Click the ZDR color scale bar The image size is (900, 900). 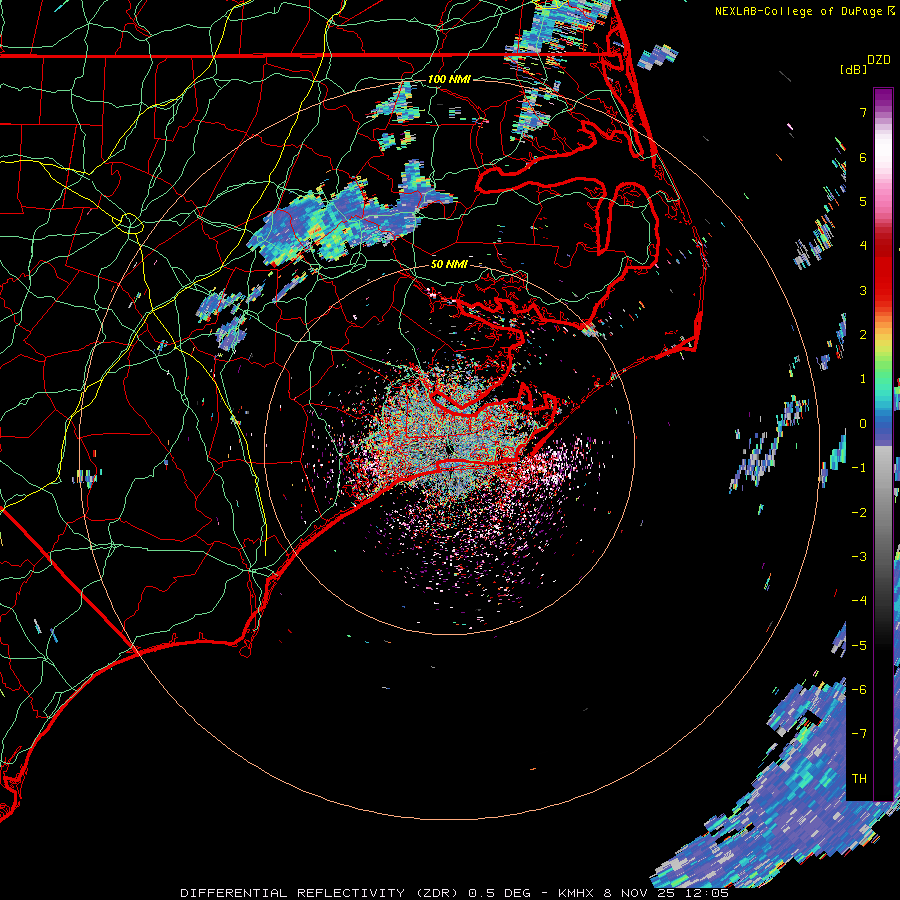[x=883, y=444]
